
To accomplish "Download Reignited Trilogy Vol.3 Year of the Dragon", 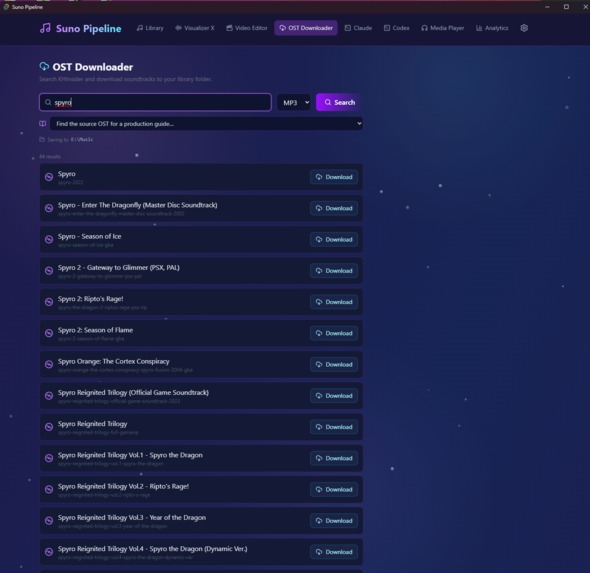I will pyautogui.click(x=334, y=520).
